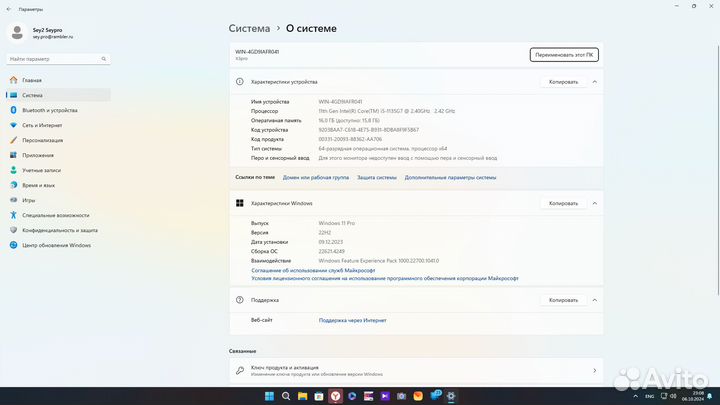Open File Explorer from taskbar
Image resolution: width=720 pixels, height=405 pixels.
coord(302,396)
